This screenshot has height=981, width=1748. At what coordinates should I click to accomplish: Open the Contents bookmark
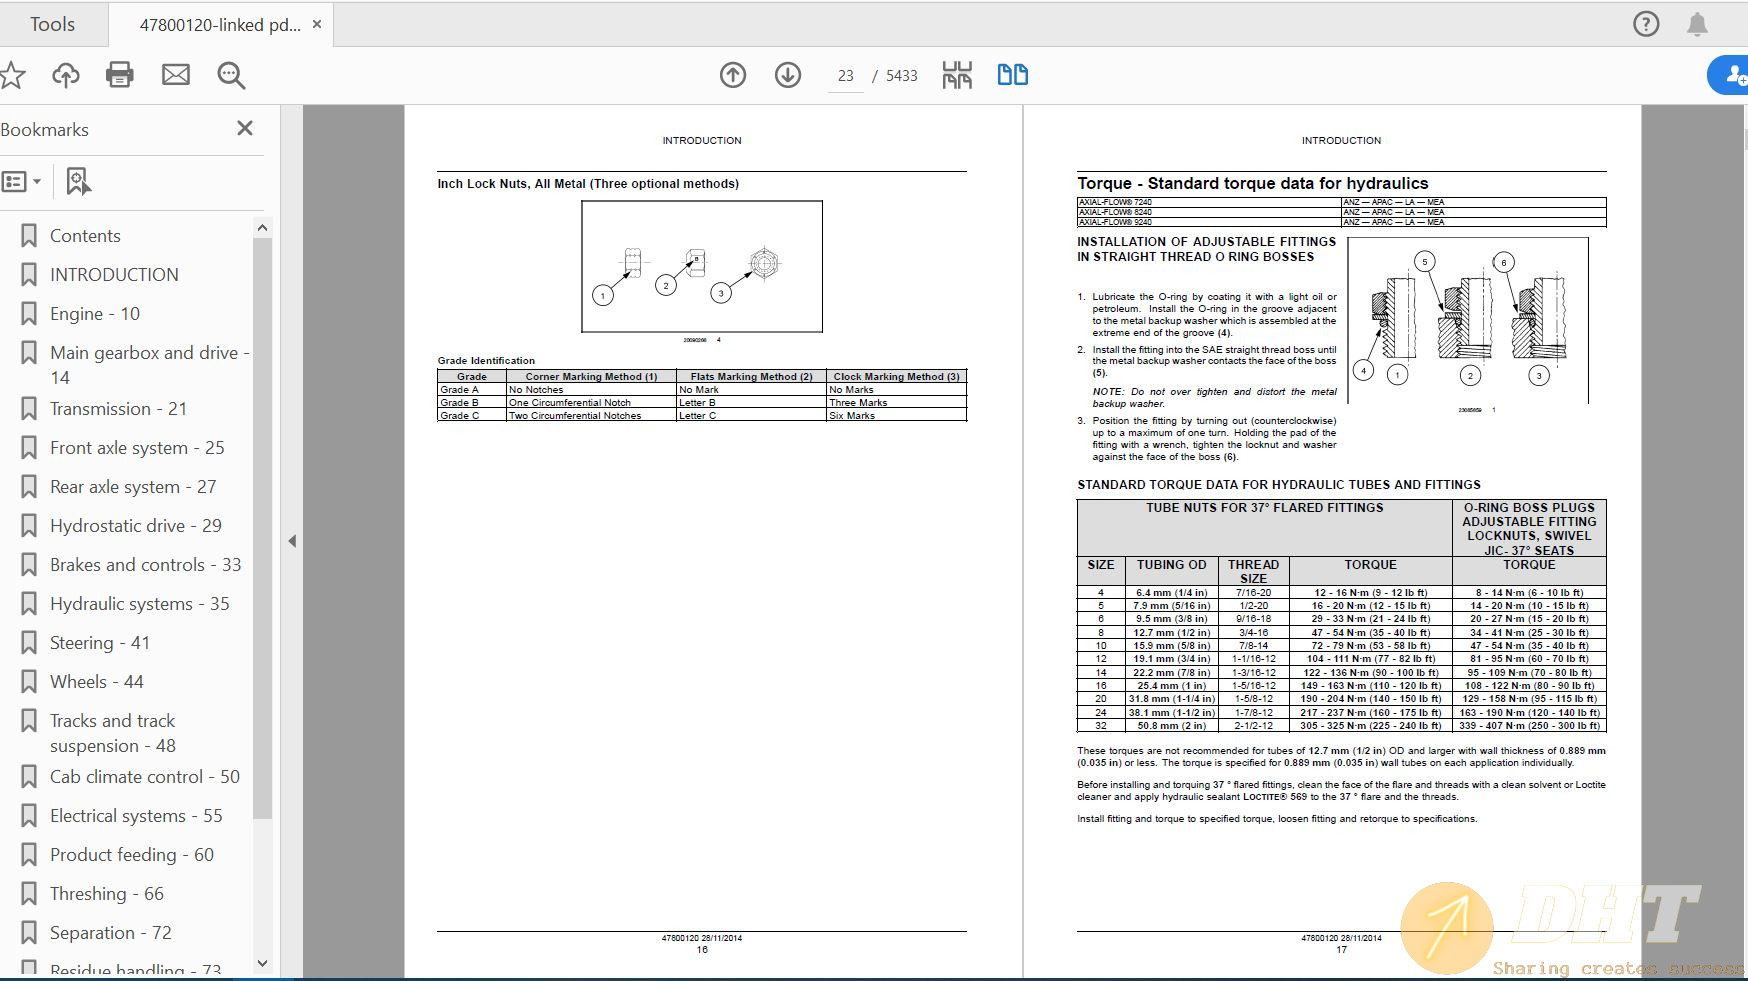tap(85, 236)
